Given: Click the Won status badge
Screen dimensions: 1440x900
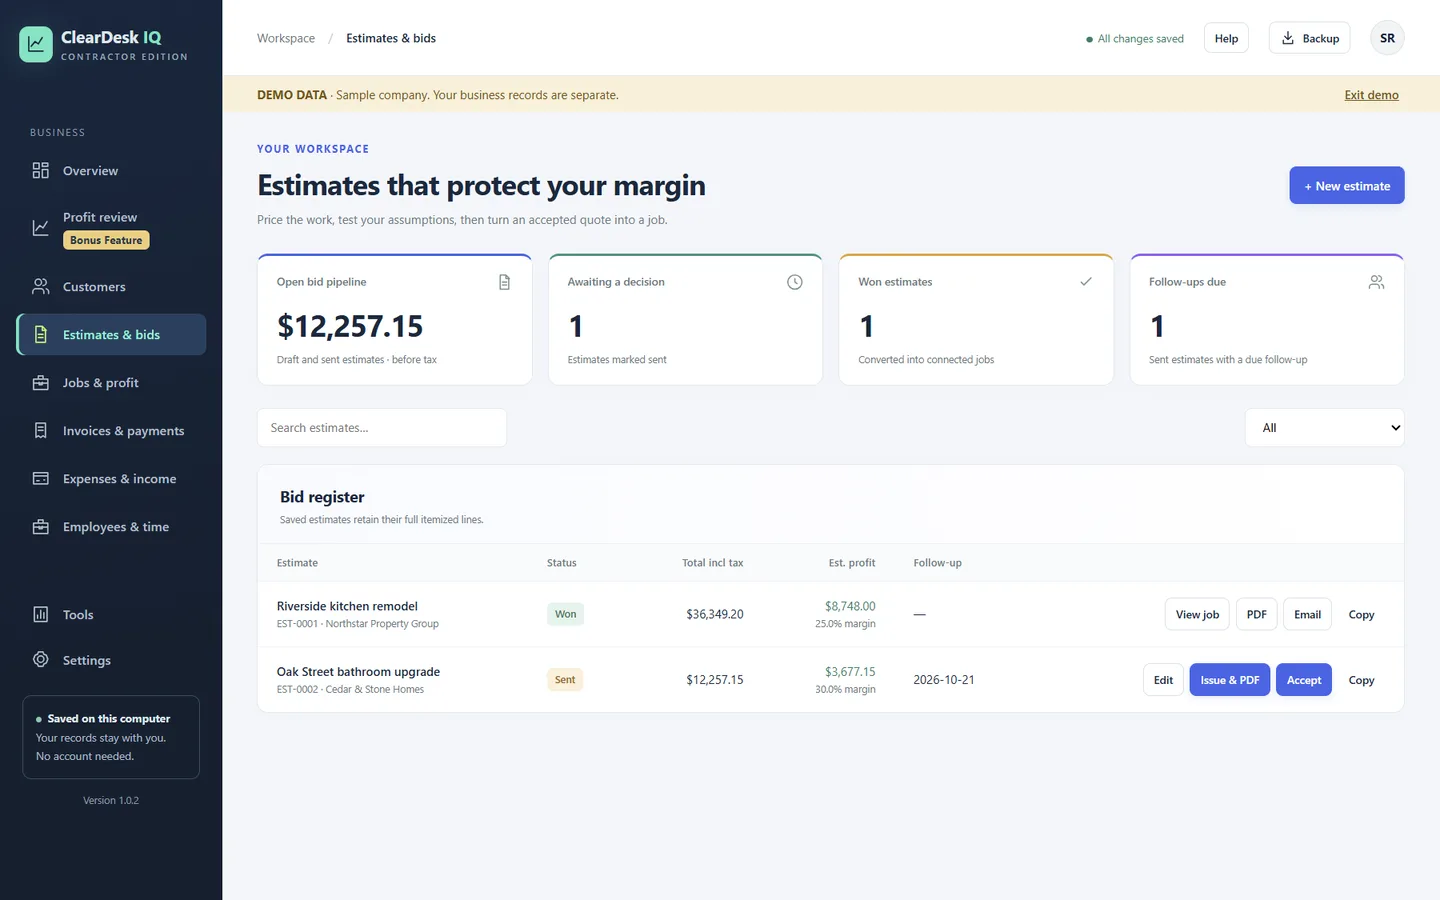Looking at the screenshot, I should tap(566, 614).
